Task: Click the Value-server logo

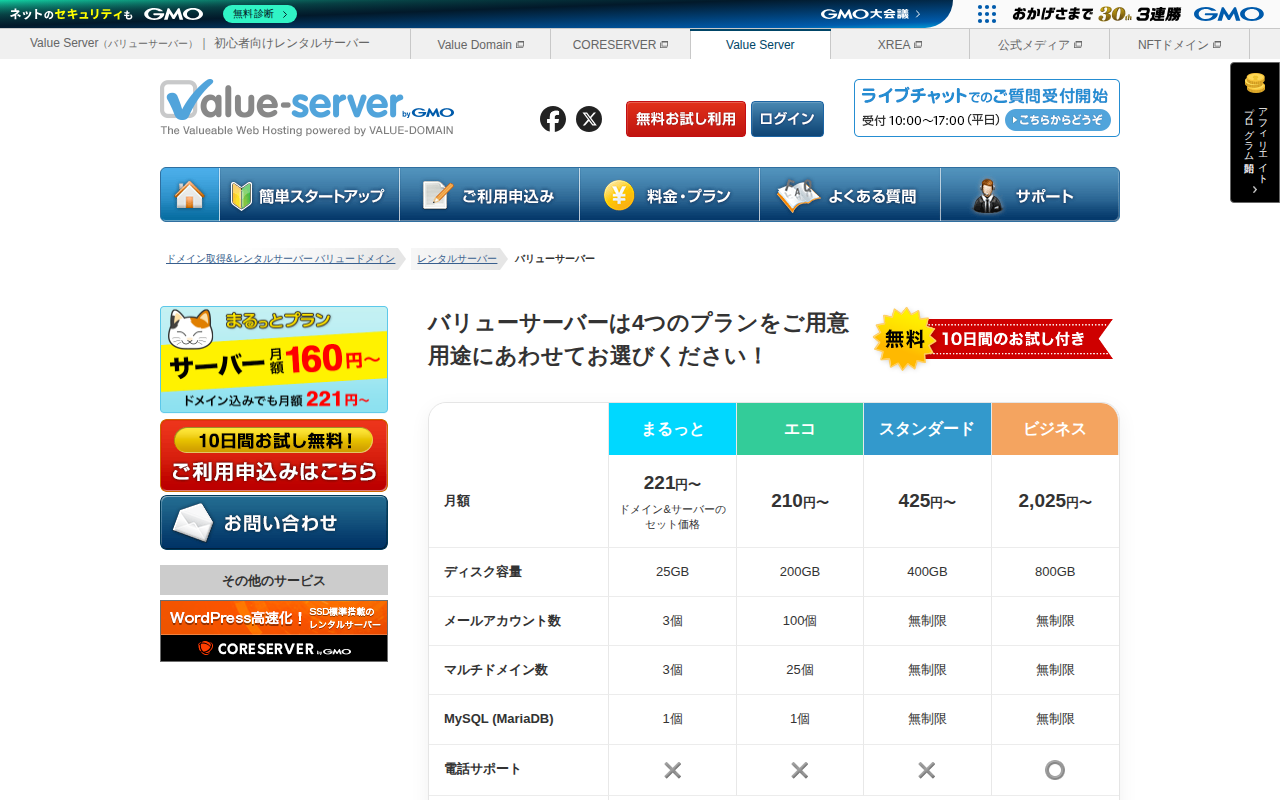Action: [x=307, y=107]
